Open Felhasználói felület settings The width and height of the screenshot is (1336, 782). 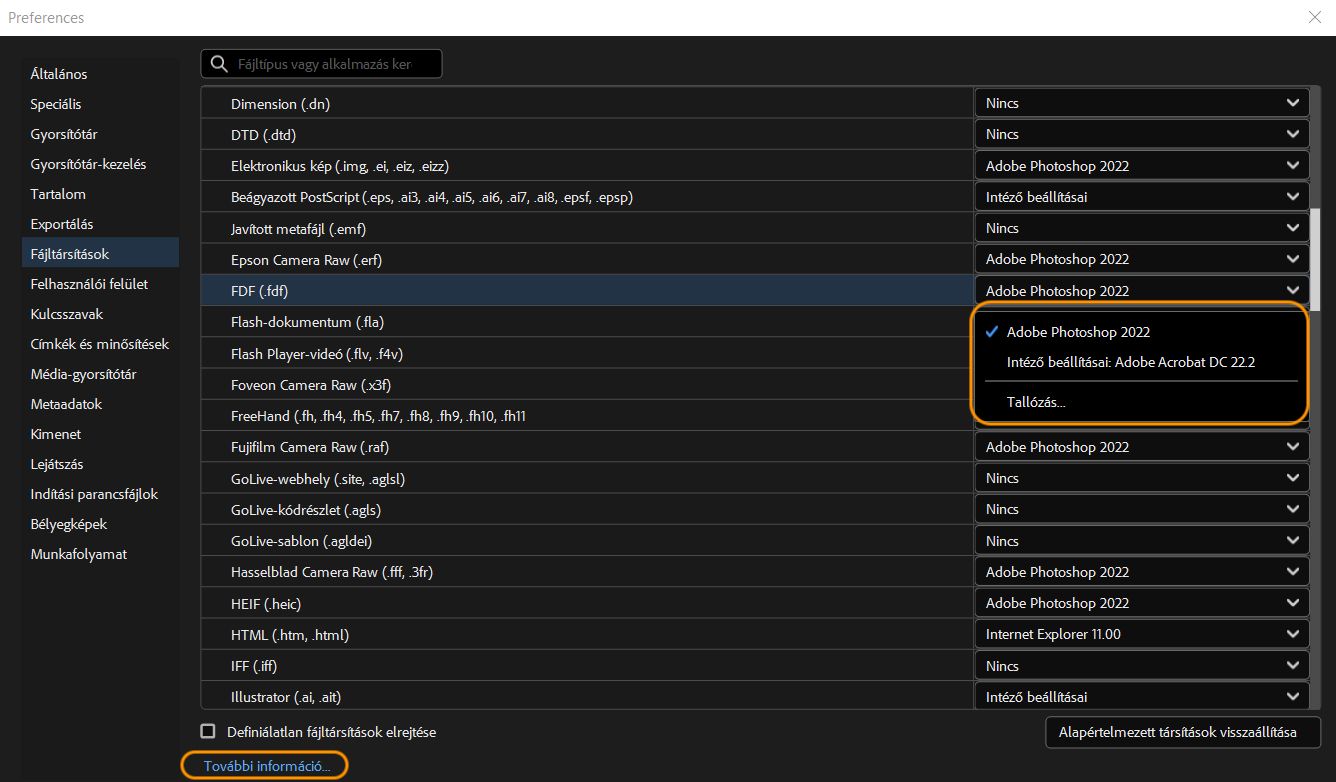89,284
